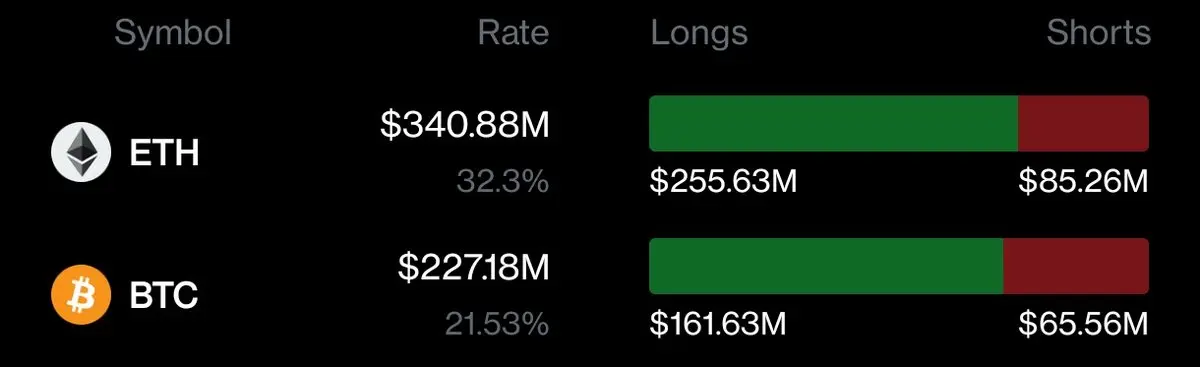Click the red shorts segment of ETH bar
This screenshot has width=1200, height=367.
(x=1083, y=123)
